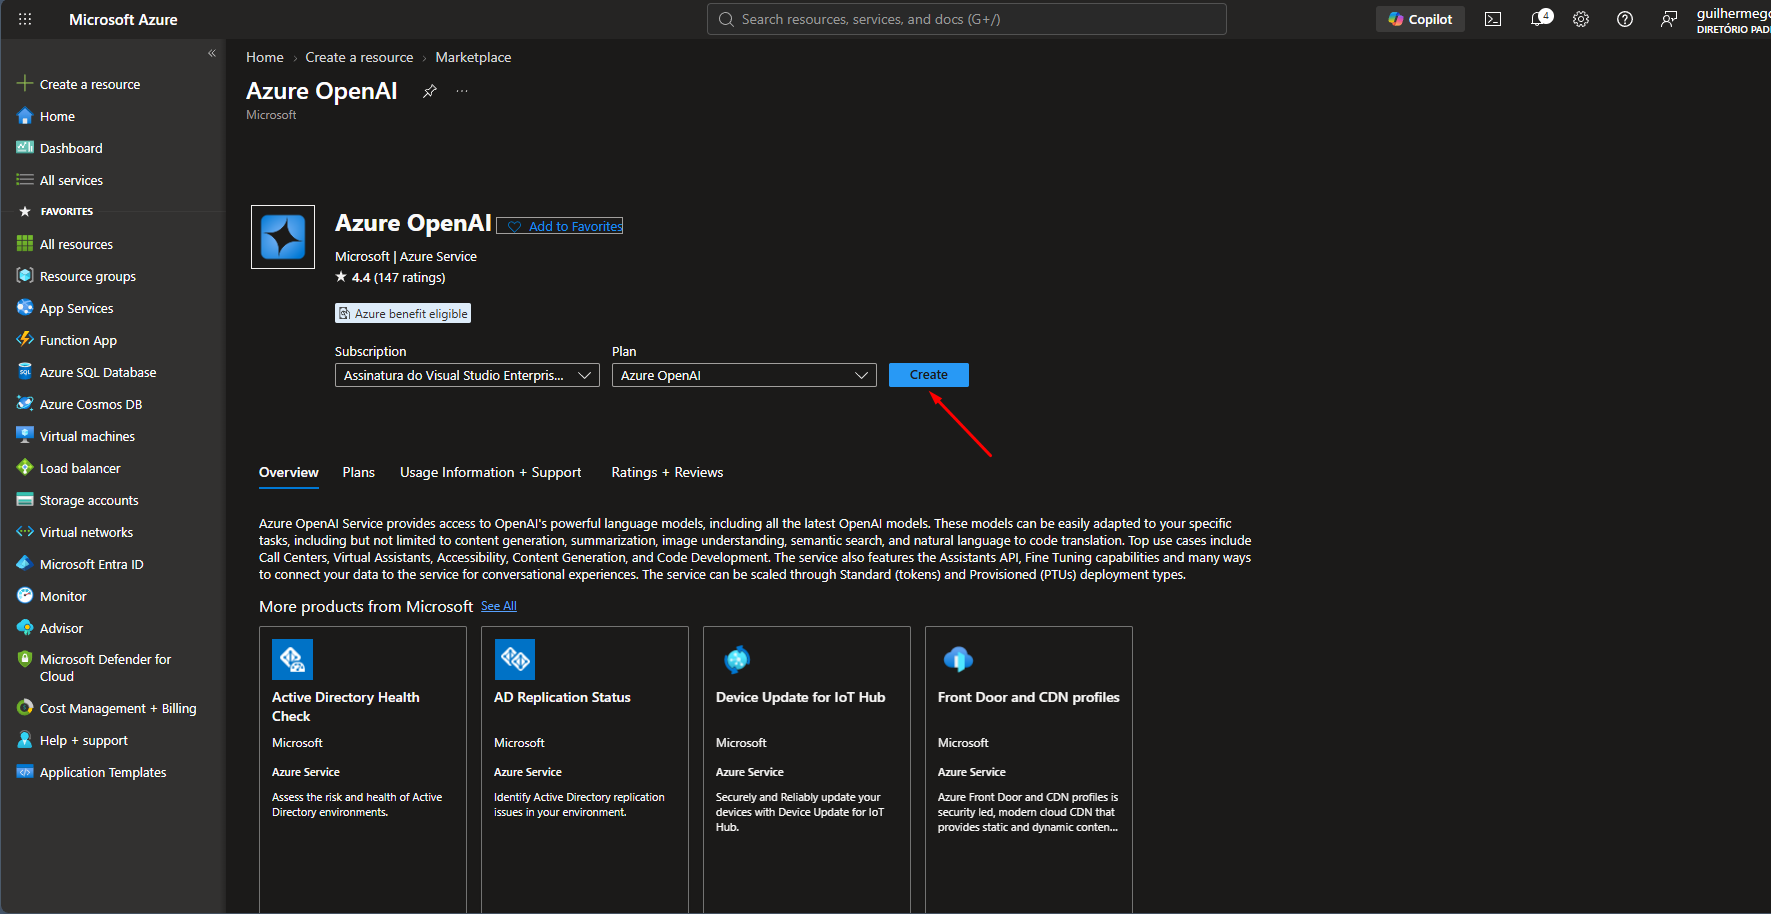This screenshot has width=1771, height=914.
Task: Switch to the Overview tab
Action: pyautogui.click(x=289, y=472)
